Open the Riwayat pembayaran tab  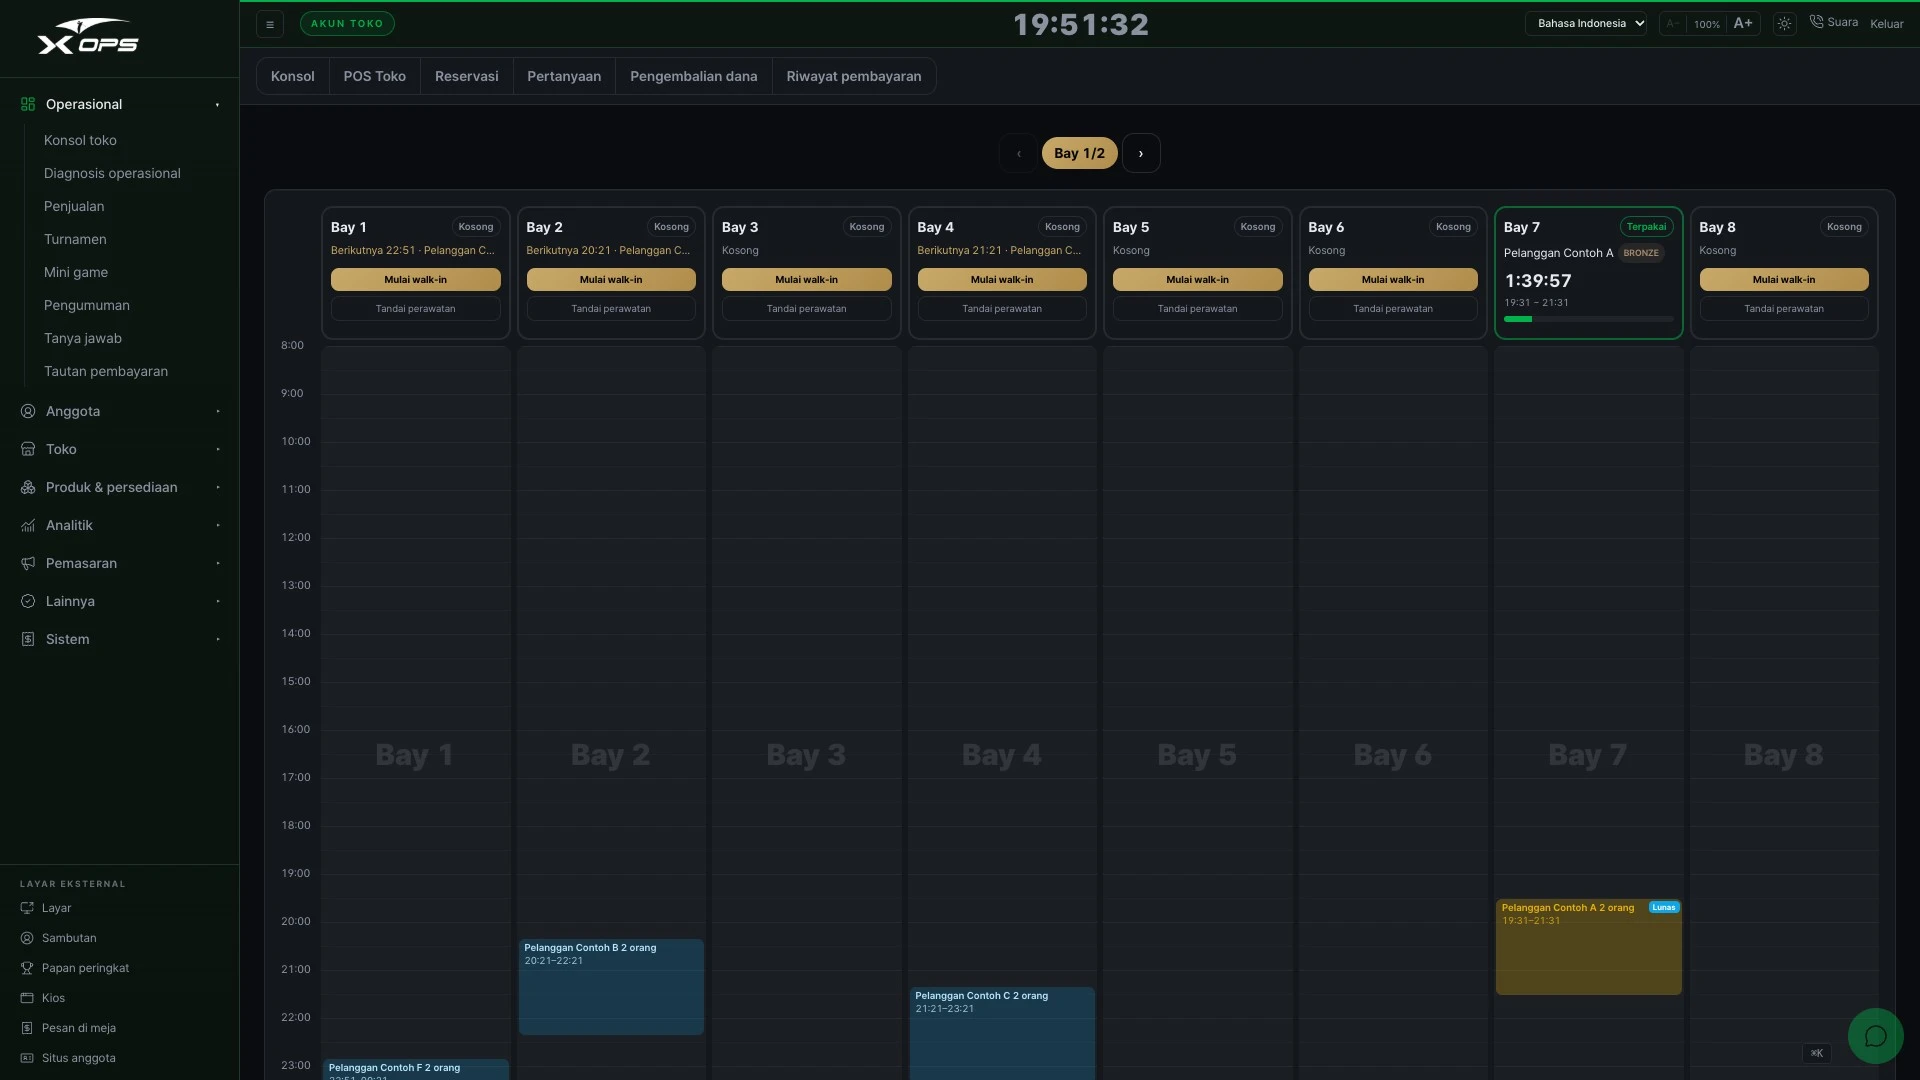[854, 76]
